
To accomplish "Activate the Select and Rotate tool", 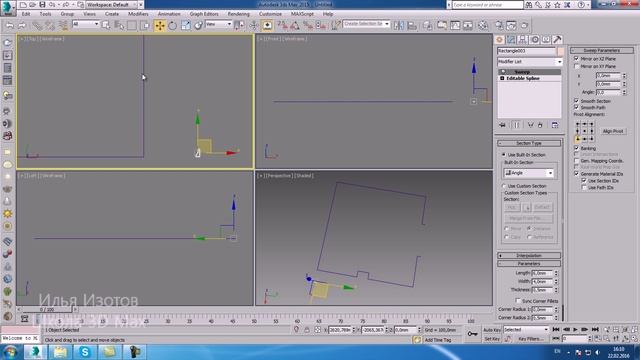I will (x=172, y=25).
